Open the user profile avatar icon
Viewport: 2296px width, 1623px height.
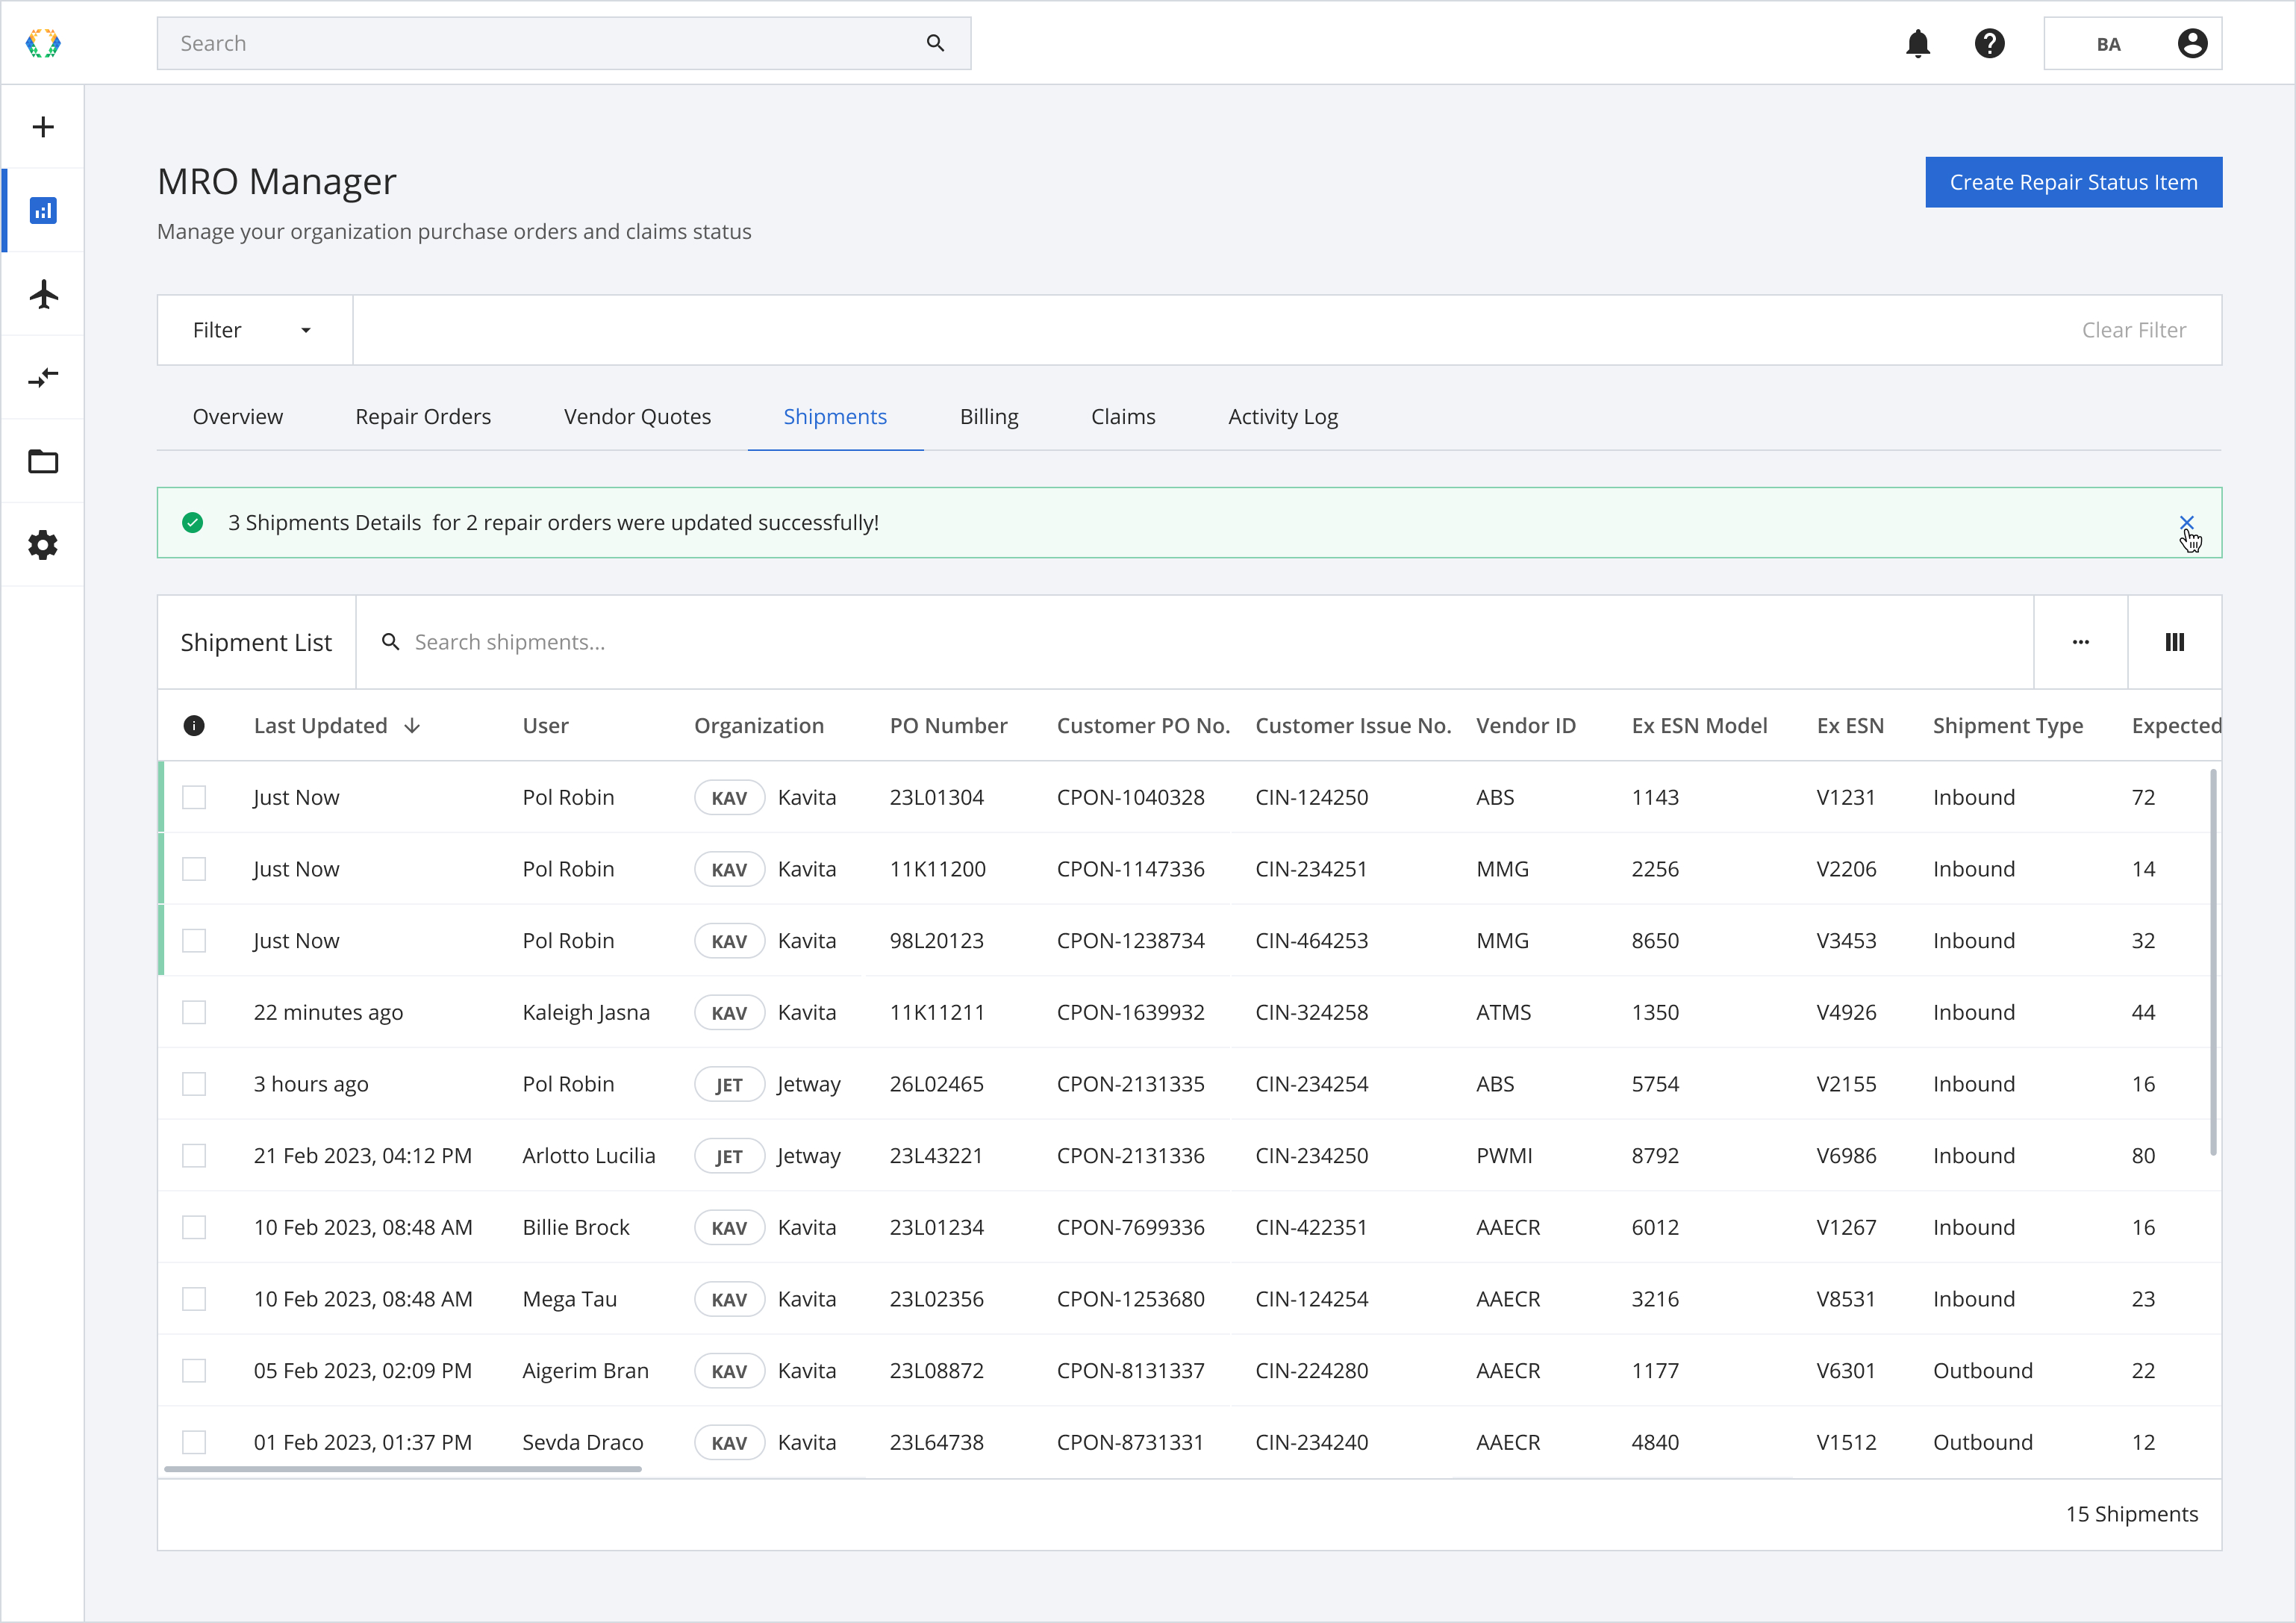coord(2192,44)
